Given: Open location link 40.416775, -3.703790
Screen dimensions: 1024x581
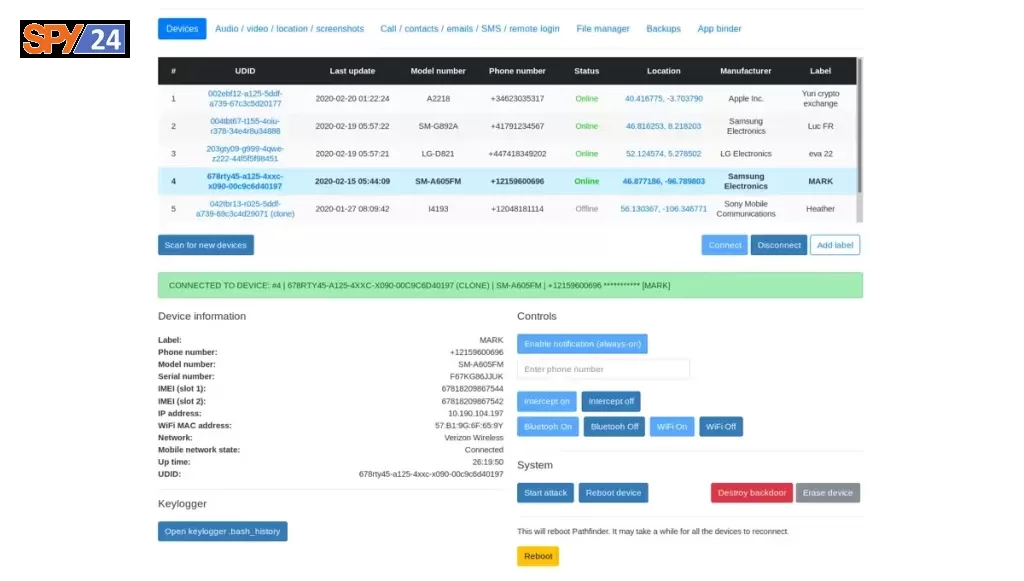Looking at the screenshot, I should pyautogui.click(x=664, y=99).
